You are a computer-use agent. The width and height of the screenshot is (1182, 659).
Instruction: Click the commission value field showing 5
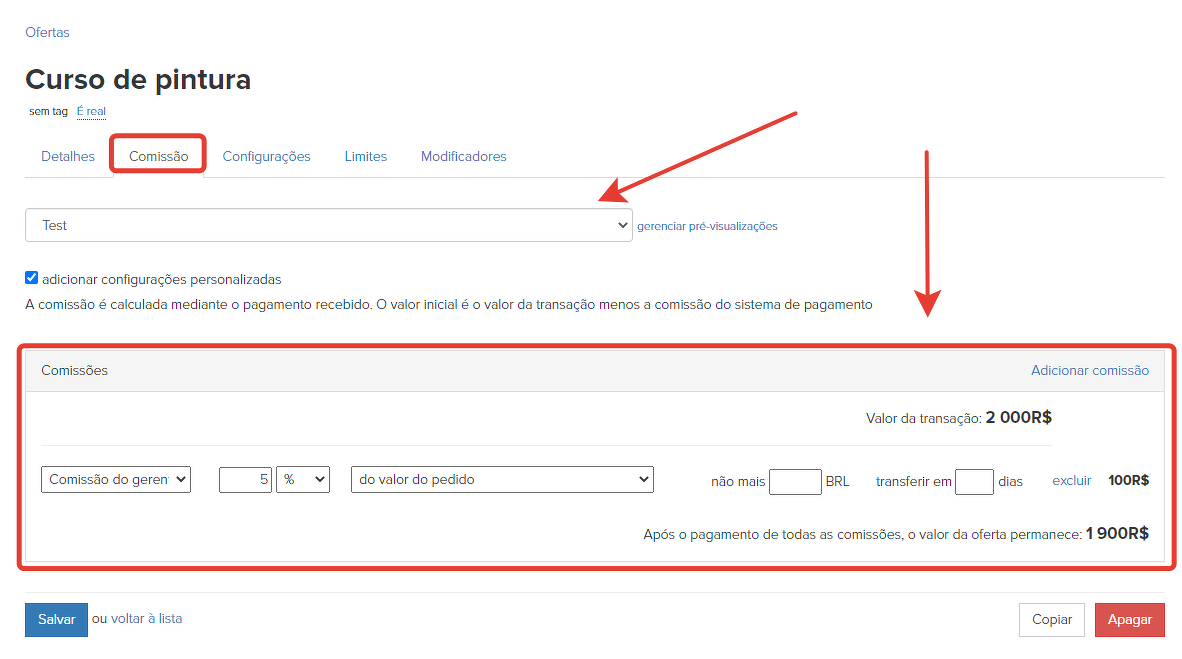point(245,480)
